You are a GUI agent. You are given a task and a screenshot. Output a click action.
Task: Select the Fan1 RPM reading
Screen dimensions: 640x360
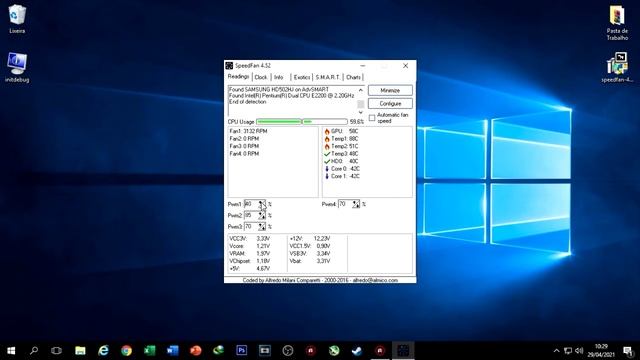click(x=248, y=131)
